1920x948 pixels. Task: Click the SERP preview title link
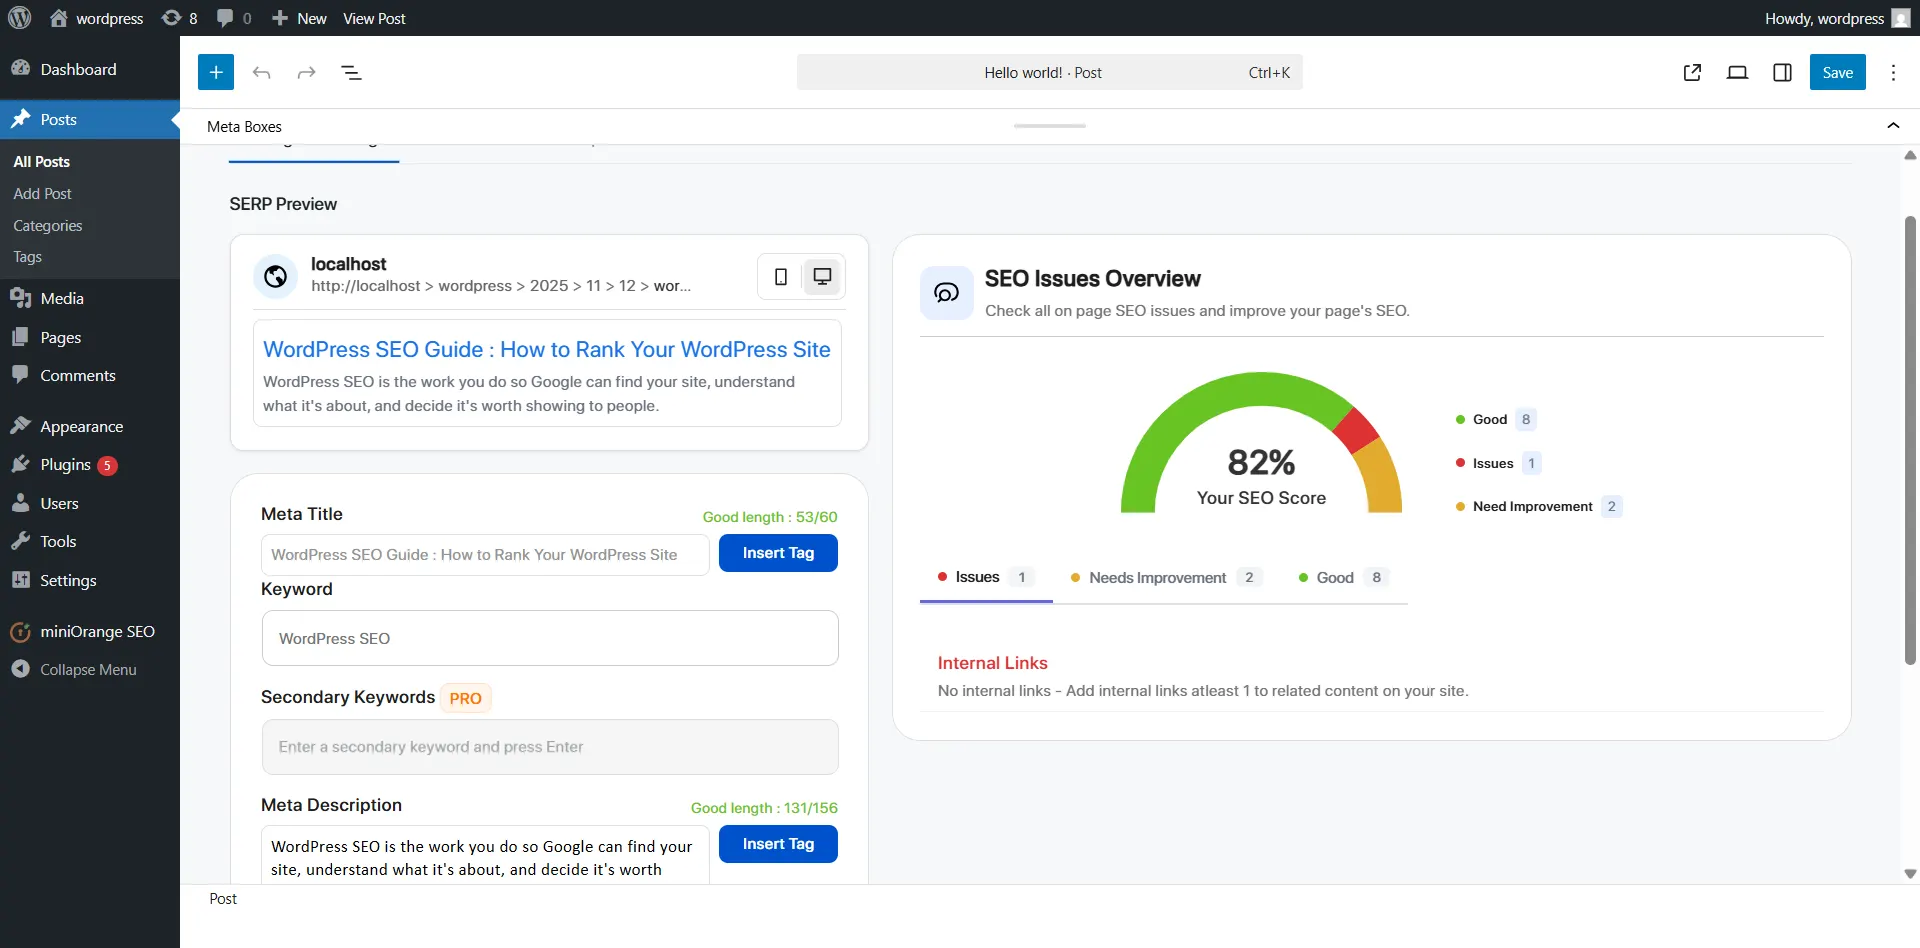[547, 349]
